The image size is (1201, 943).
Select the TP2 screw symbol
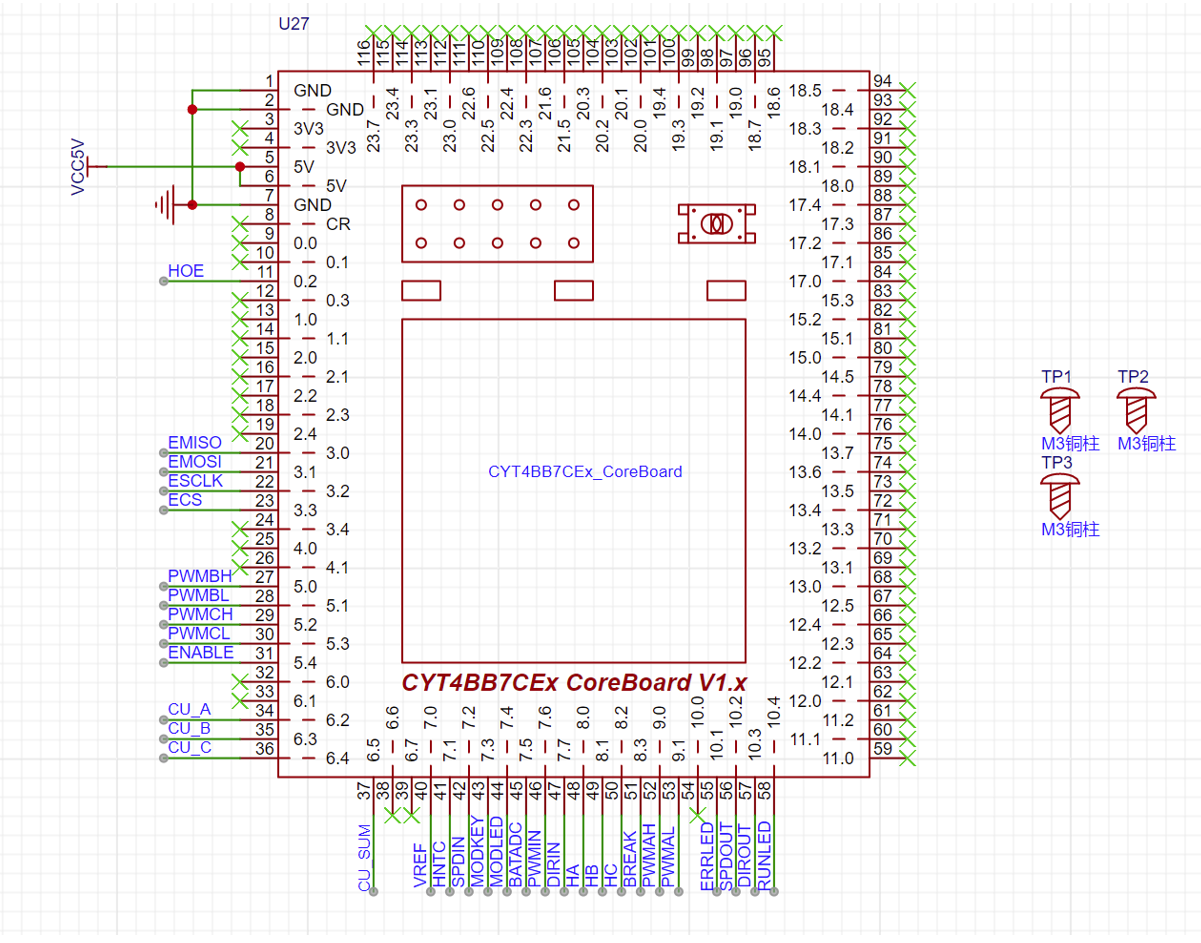[x=1135, y=410]
